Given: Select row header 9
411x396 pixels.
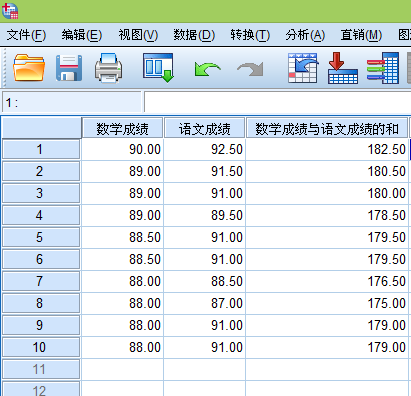Looking at the screenshot, I should pyautogui.click(x=41, y=325).
